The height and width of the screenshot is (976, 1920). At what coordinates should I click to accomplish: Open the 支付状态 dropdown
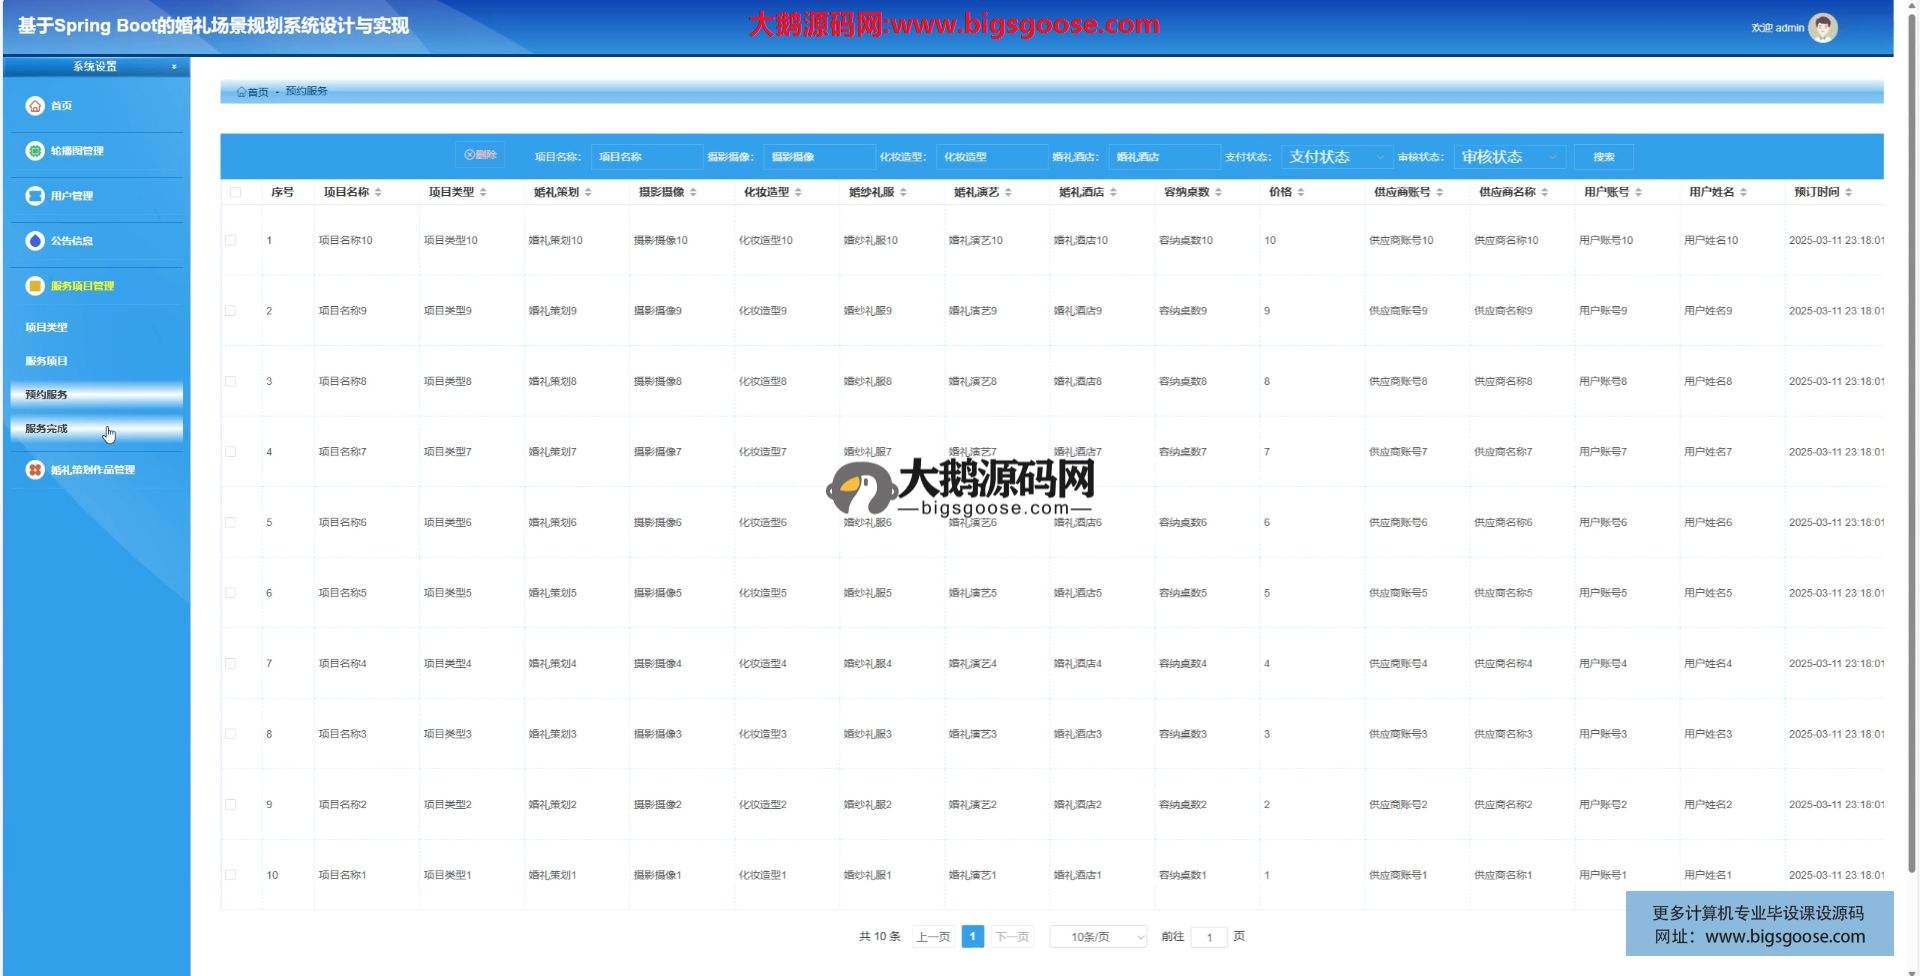(x=1336, y=157)
